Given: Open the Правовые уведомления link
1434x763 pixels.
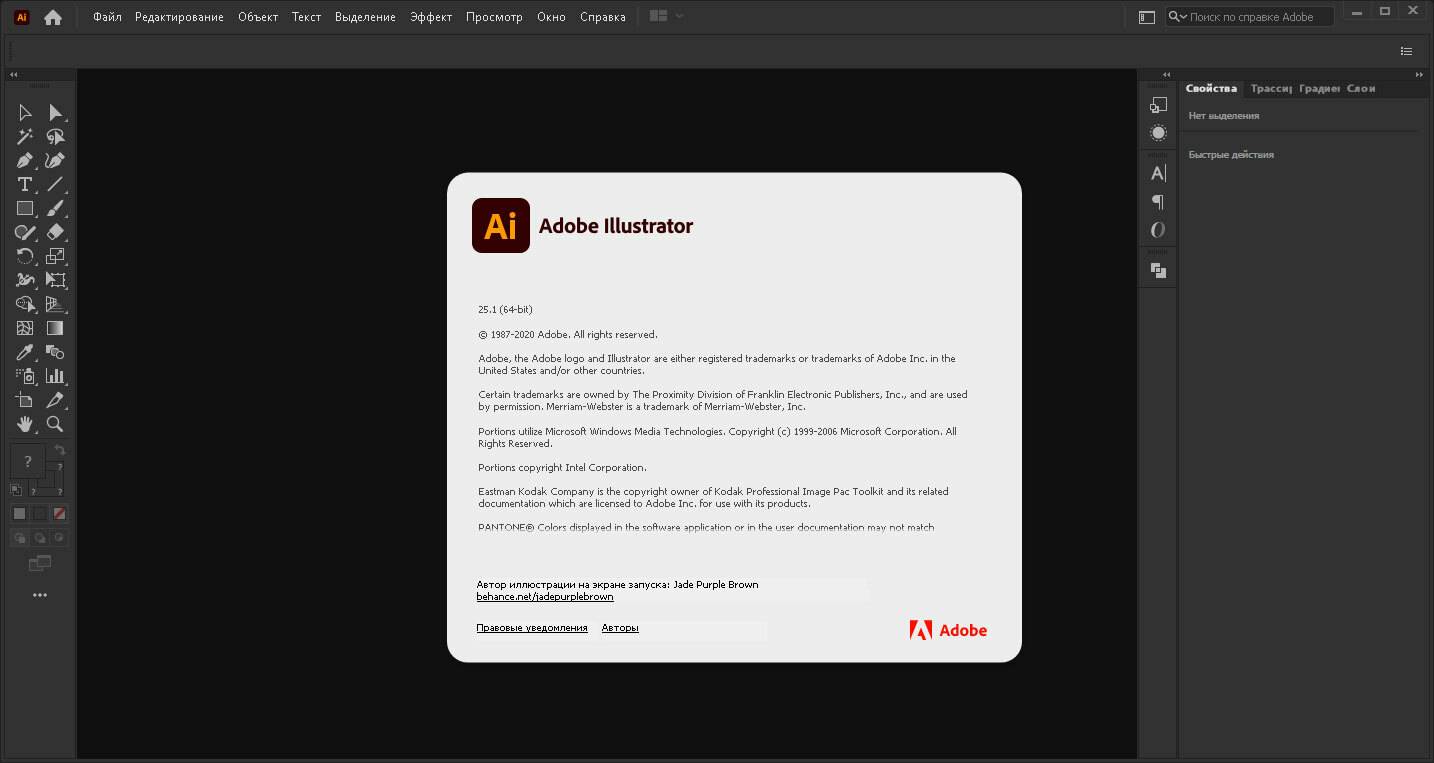Looking at the screenshot, I should tap(532, 628).
